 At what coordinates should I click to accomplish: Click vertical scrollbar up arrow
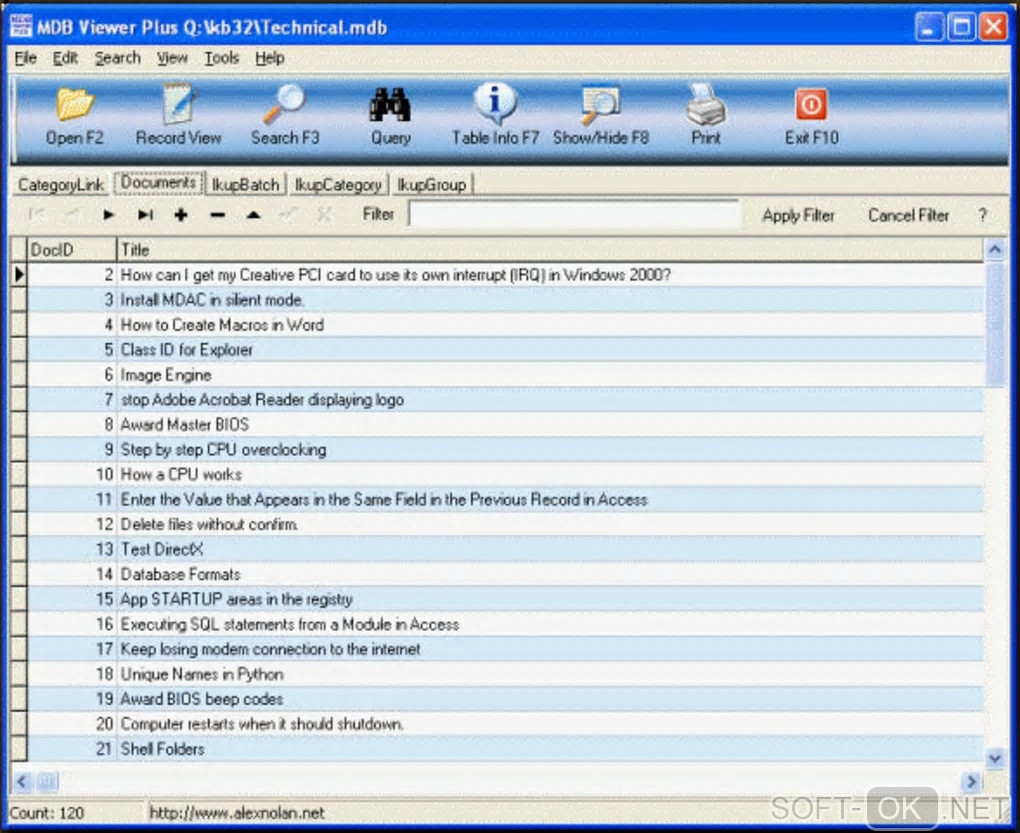[x=995, y=249]
